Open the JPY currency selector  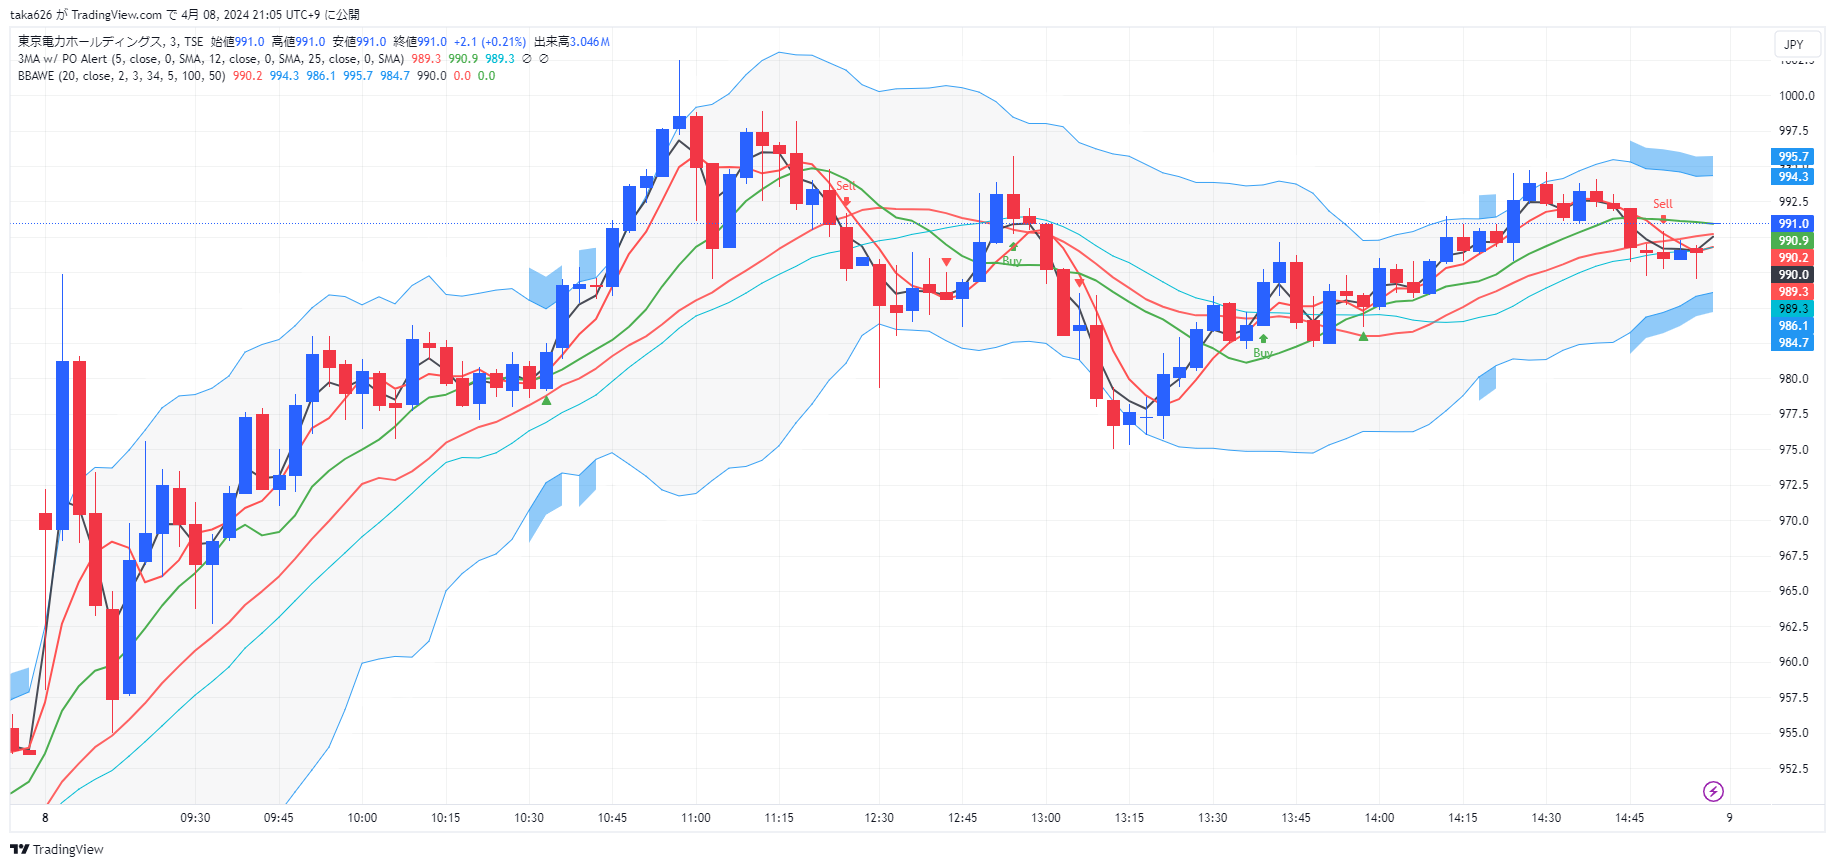1794,44
